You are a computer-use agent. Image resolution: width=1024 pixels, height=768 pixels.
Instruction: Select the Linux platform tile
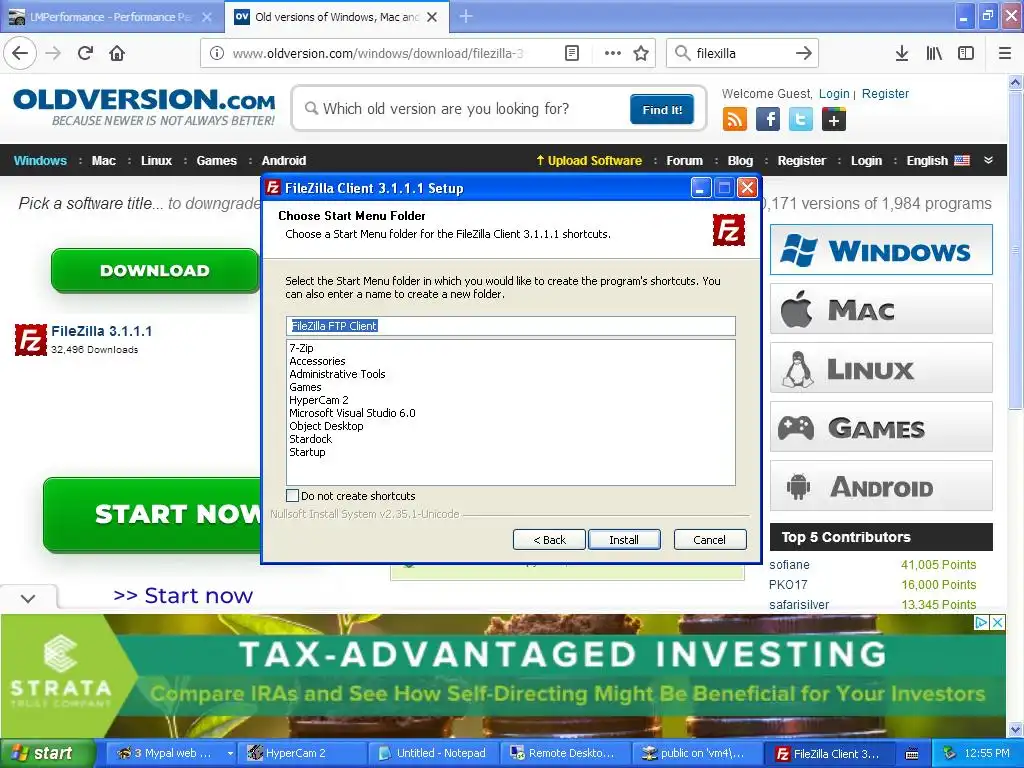[881, 368]
